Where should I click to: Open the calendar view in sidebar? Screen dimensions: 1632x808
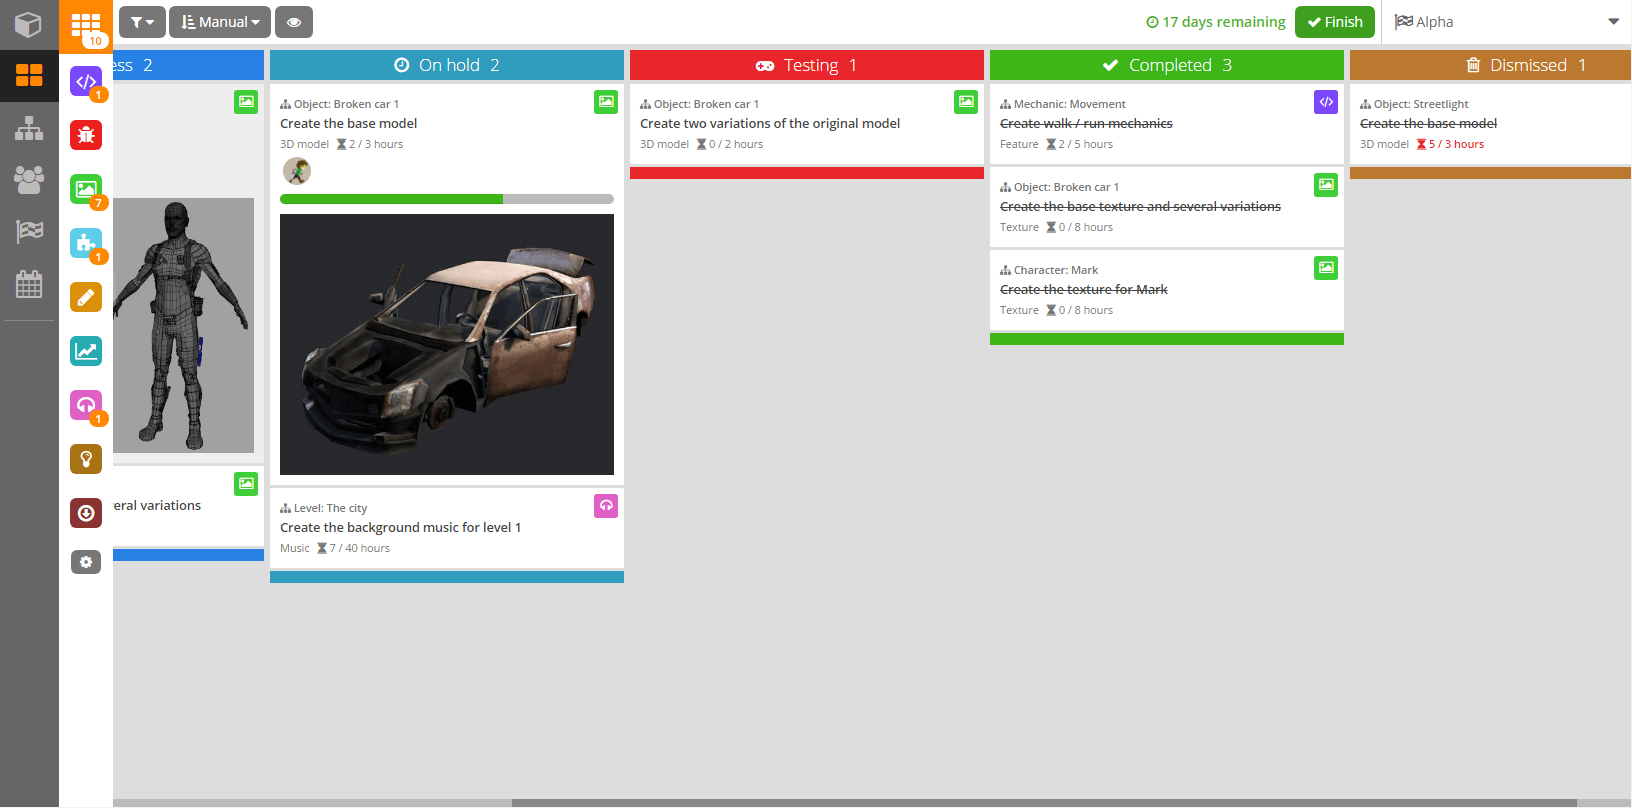click(x=29, y=284)
